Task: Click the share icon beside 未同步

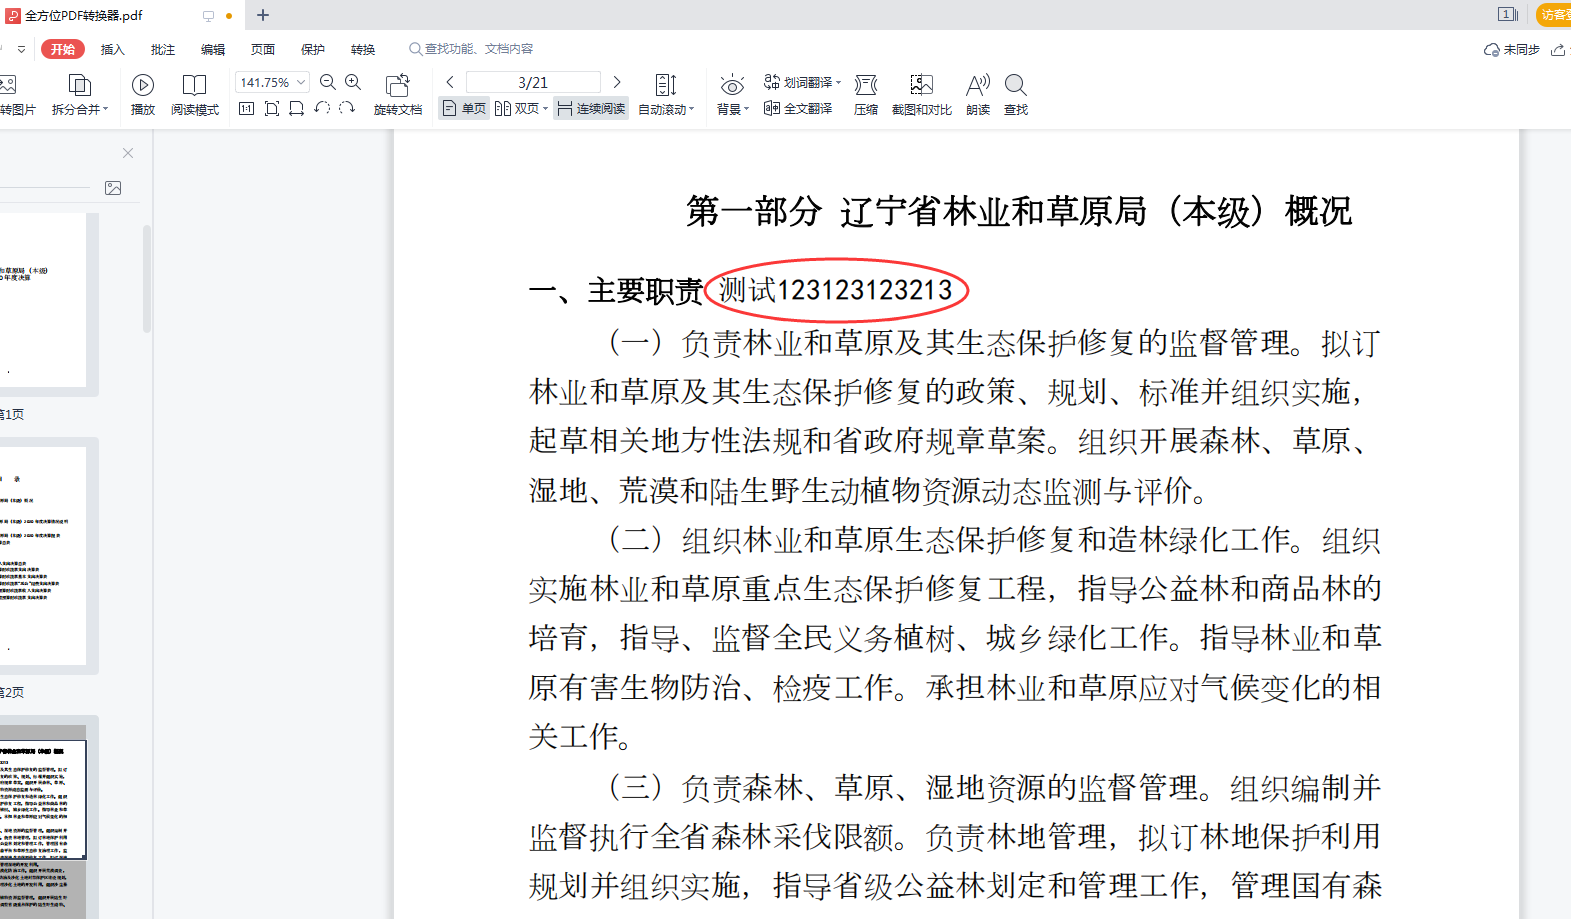Action: click(x=1558, y=49)
